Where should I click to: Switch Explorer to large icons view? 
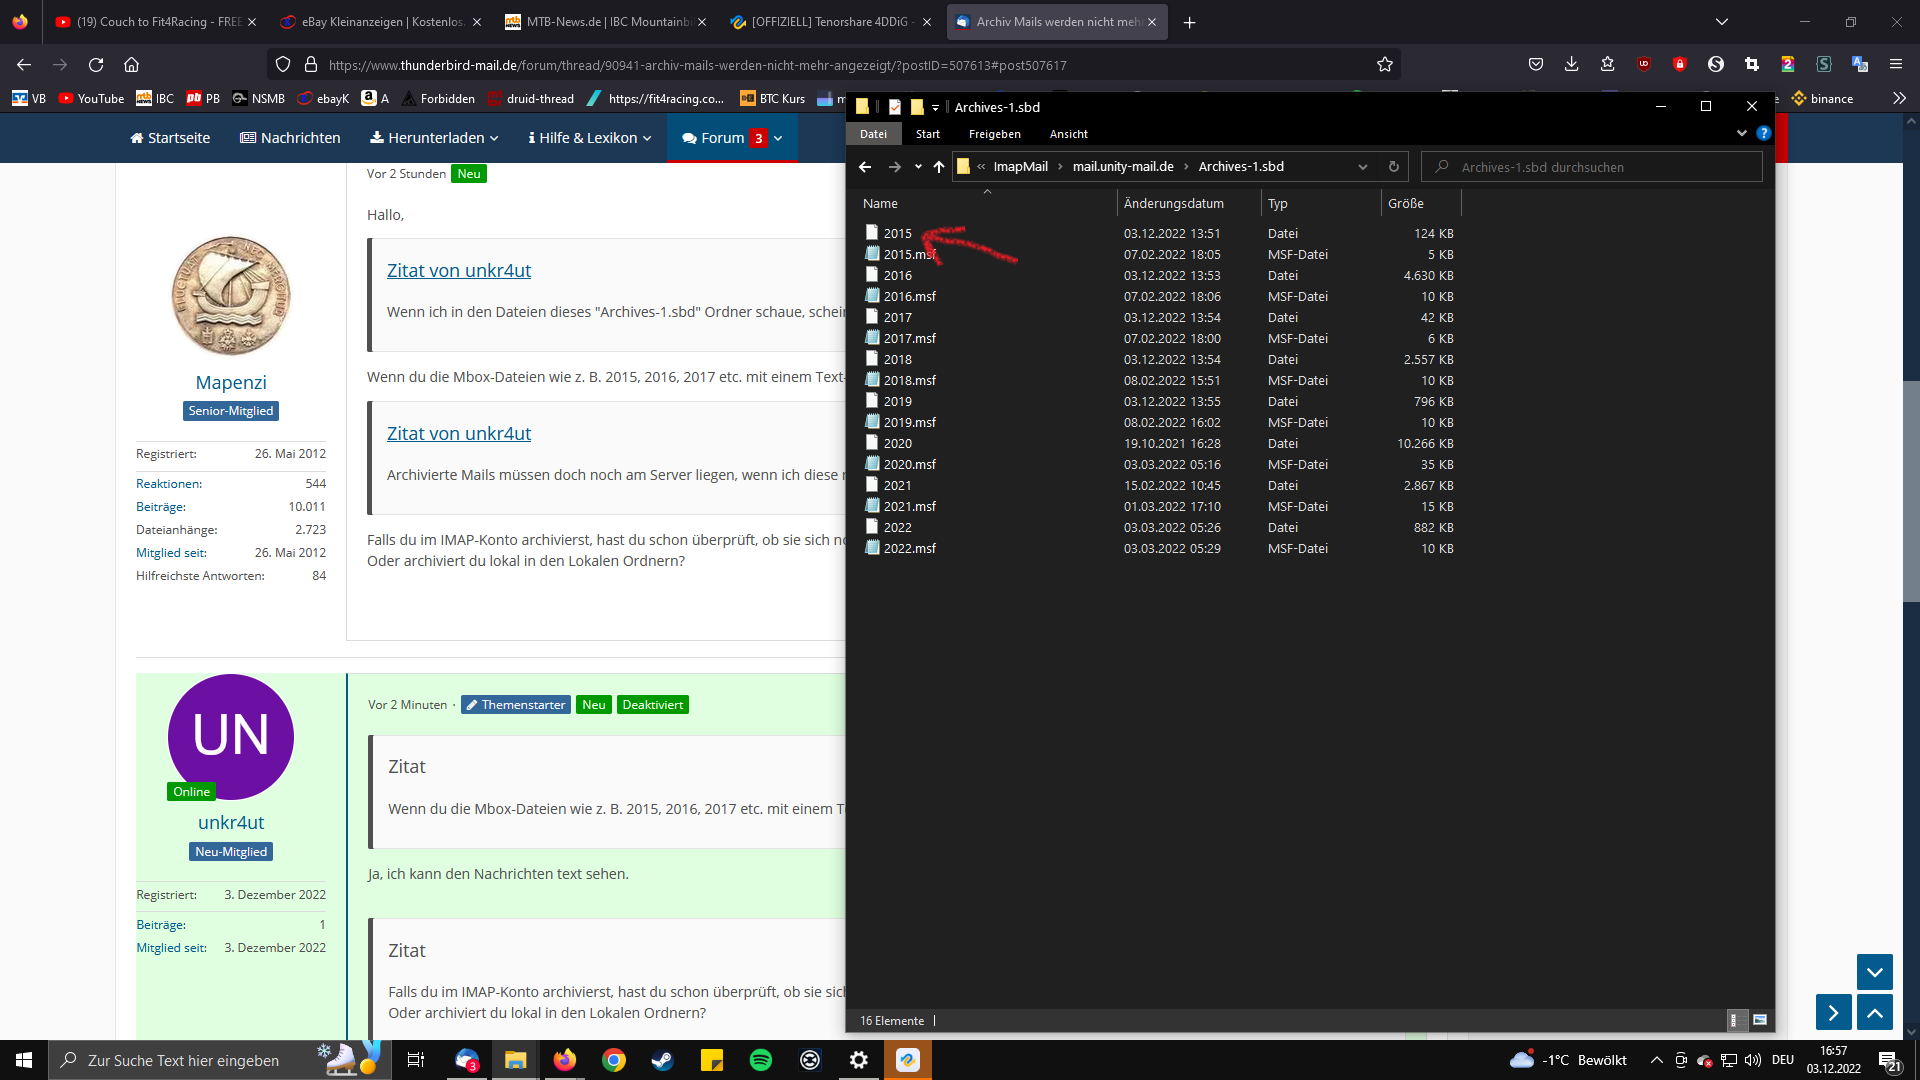pos(1760,1020)
